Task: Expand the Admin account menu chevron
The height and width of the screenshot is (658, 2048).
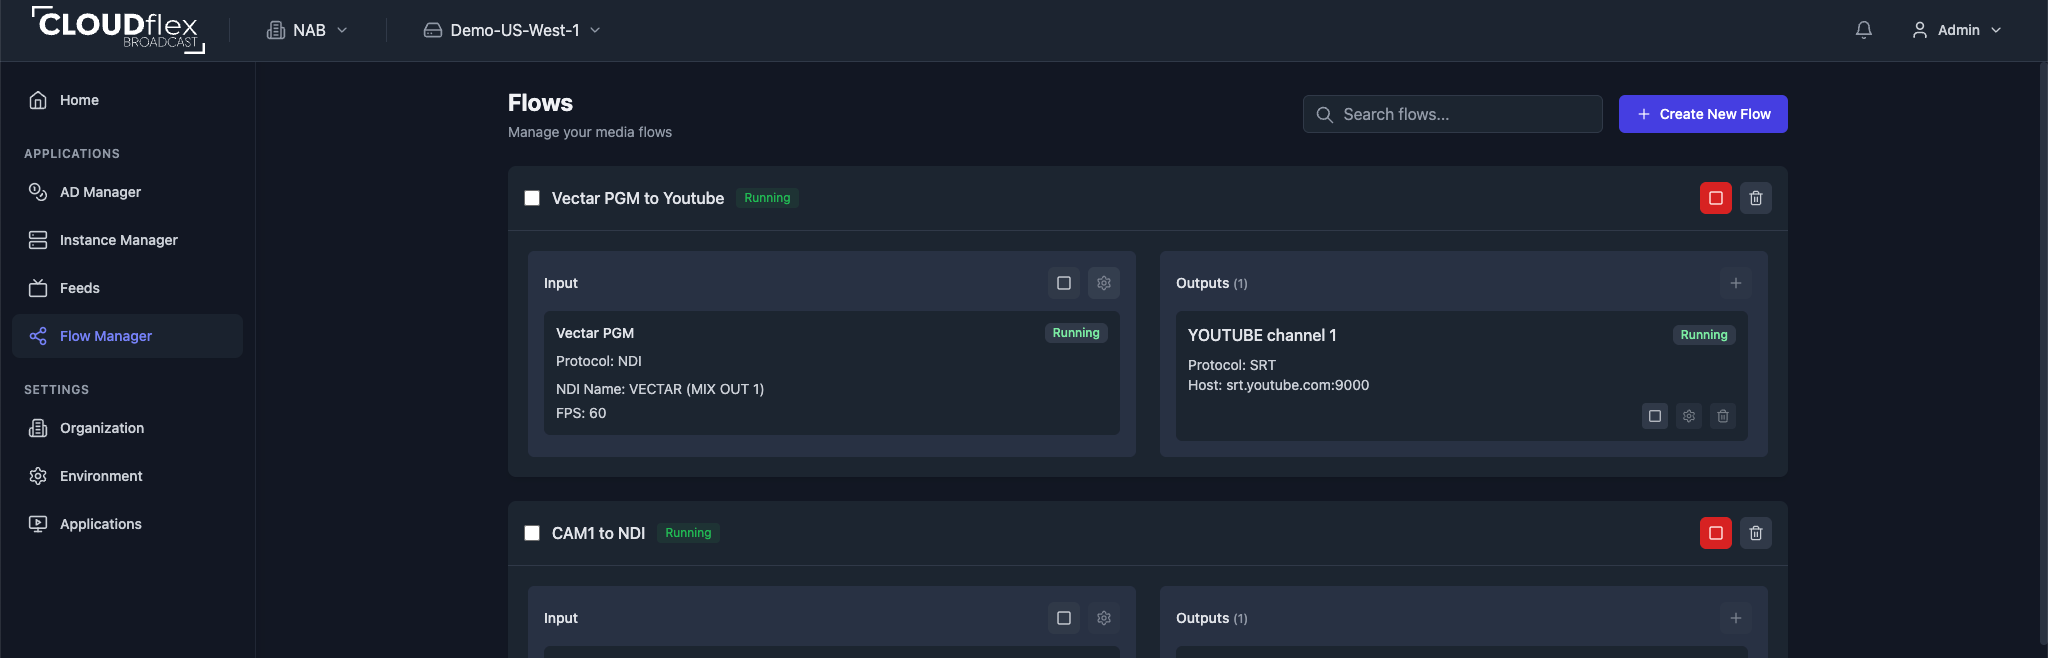Action: (x=1996, y=30)
